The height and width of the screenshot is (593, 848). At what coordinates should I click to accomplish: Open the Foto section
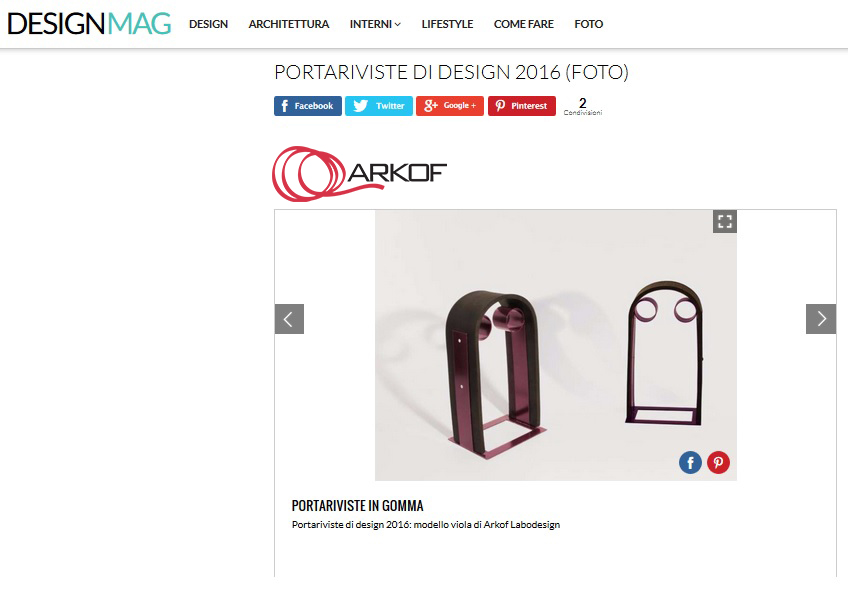point(588,24)
